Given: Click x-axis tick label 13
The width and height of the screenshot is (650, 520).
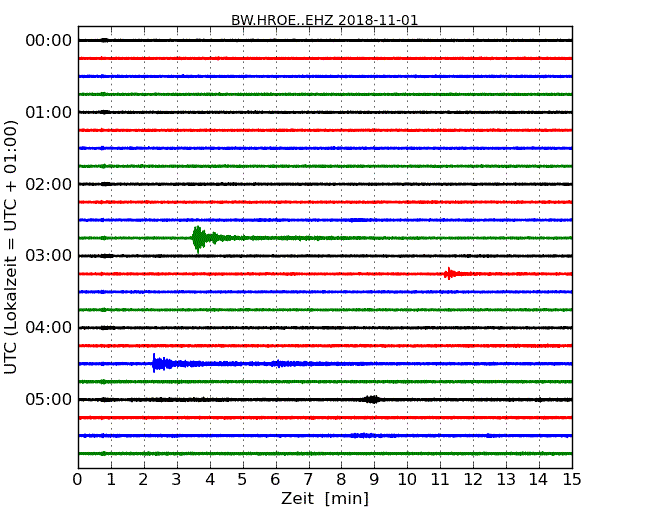Looking at the screenshot, I should 506,480.
